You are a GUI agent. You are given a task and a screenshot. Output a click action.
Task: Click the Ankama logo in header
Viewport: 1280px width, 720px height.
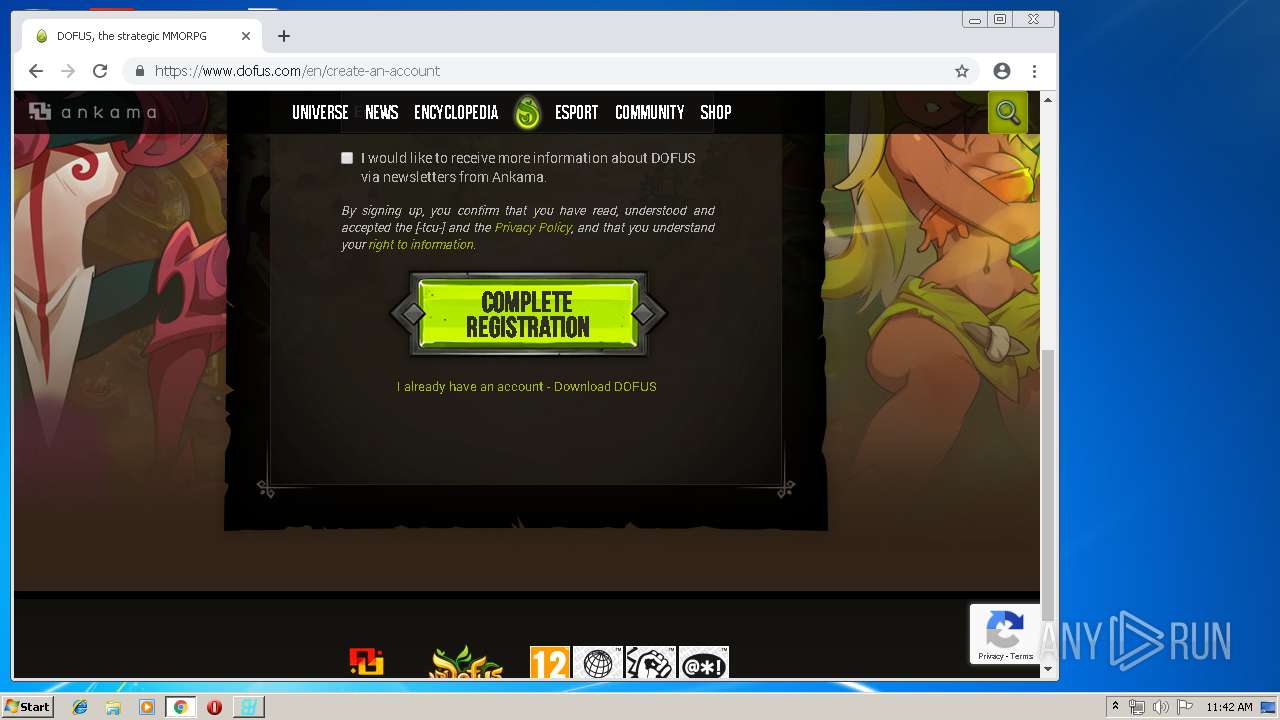(x=92, y=112)
